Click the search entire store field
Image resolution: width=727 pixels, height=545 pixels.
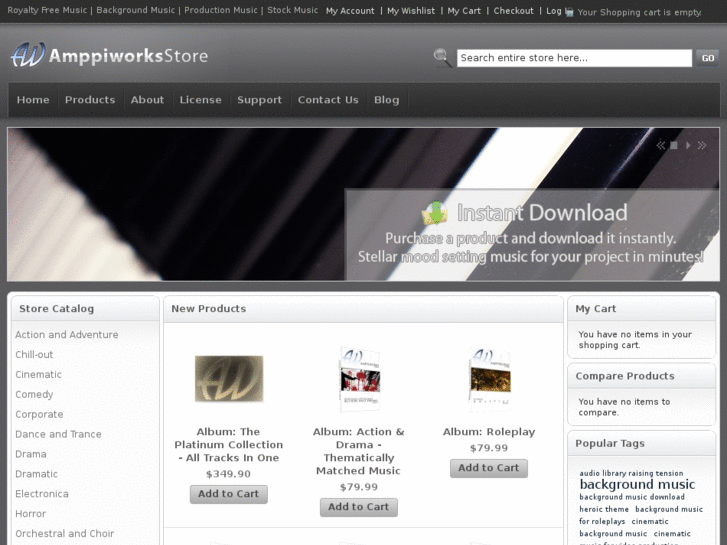coord(574,58)
